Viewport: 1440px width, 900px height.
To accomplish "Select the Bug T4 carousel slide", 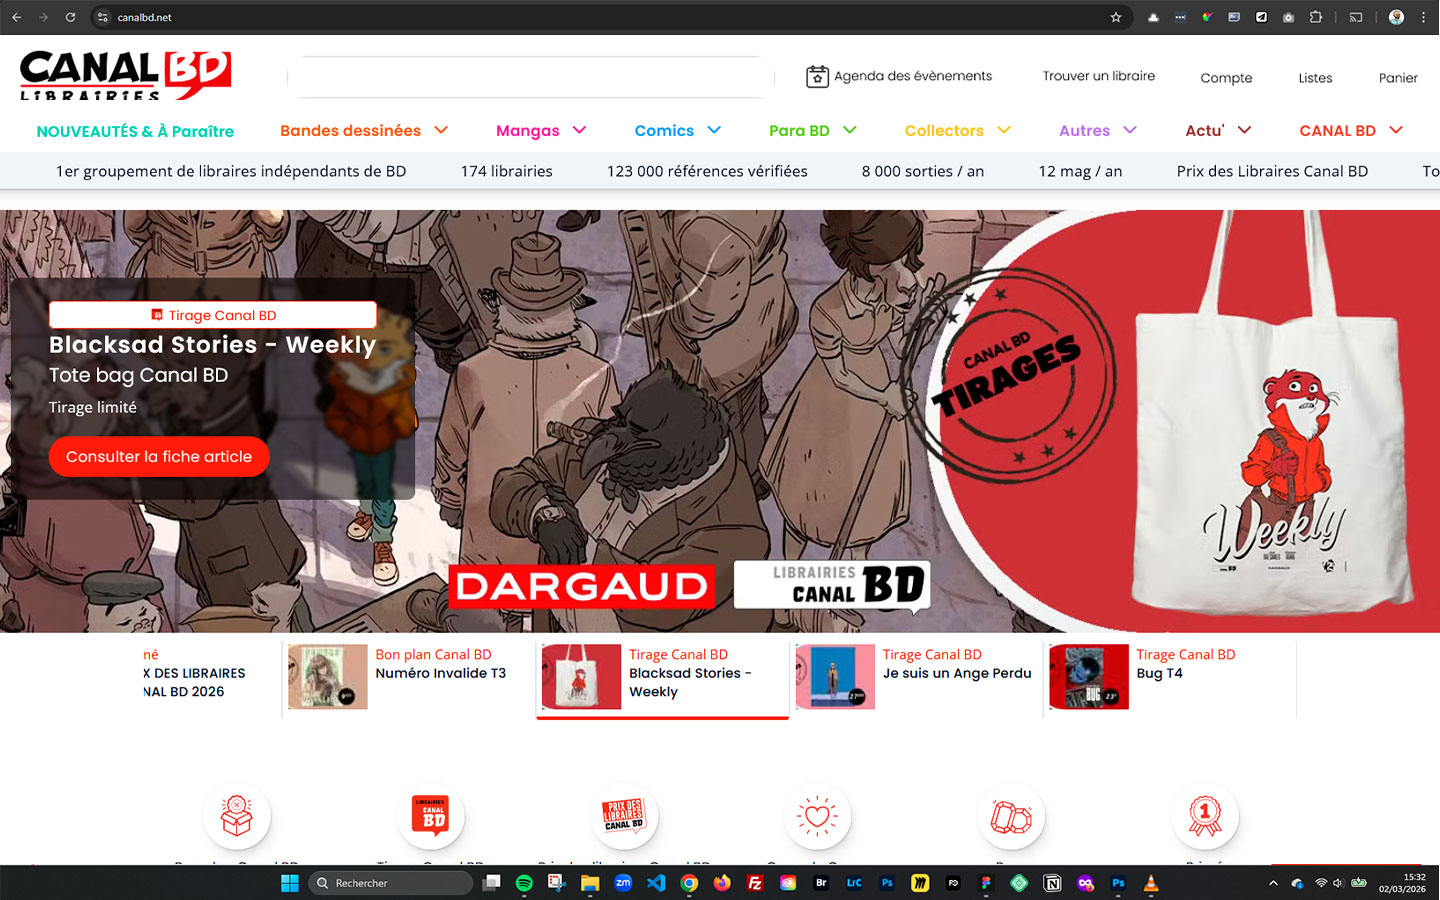I will click(1170, 677).
